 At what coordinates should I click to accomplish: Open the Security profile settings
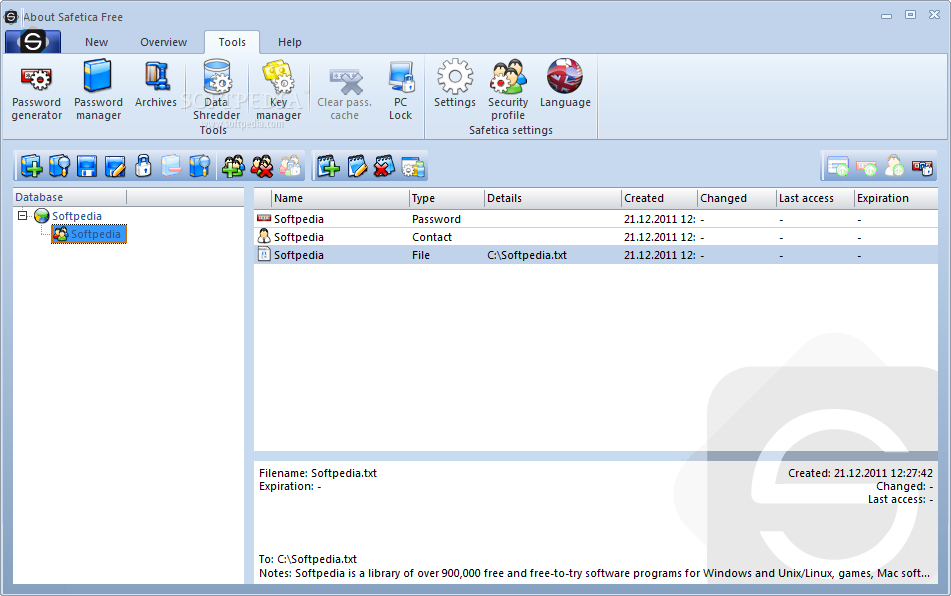tap(508, 90)
